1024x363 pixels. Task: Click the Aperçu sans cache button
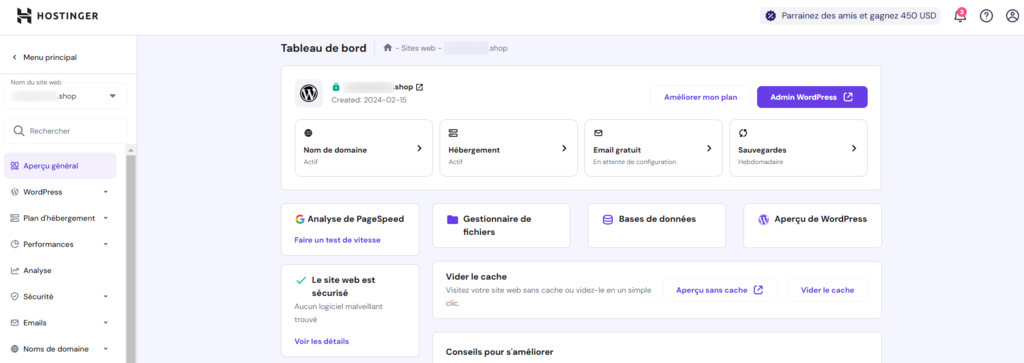pyautogui.click(x=720, y=290)
